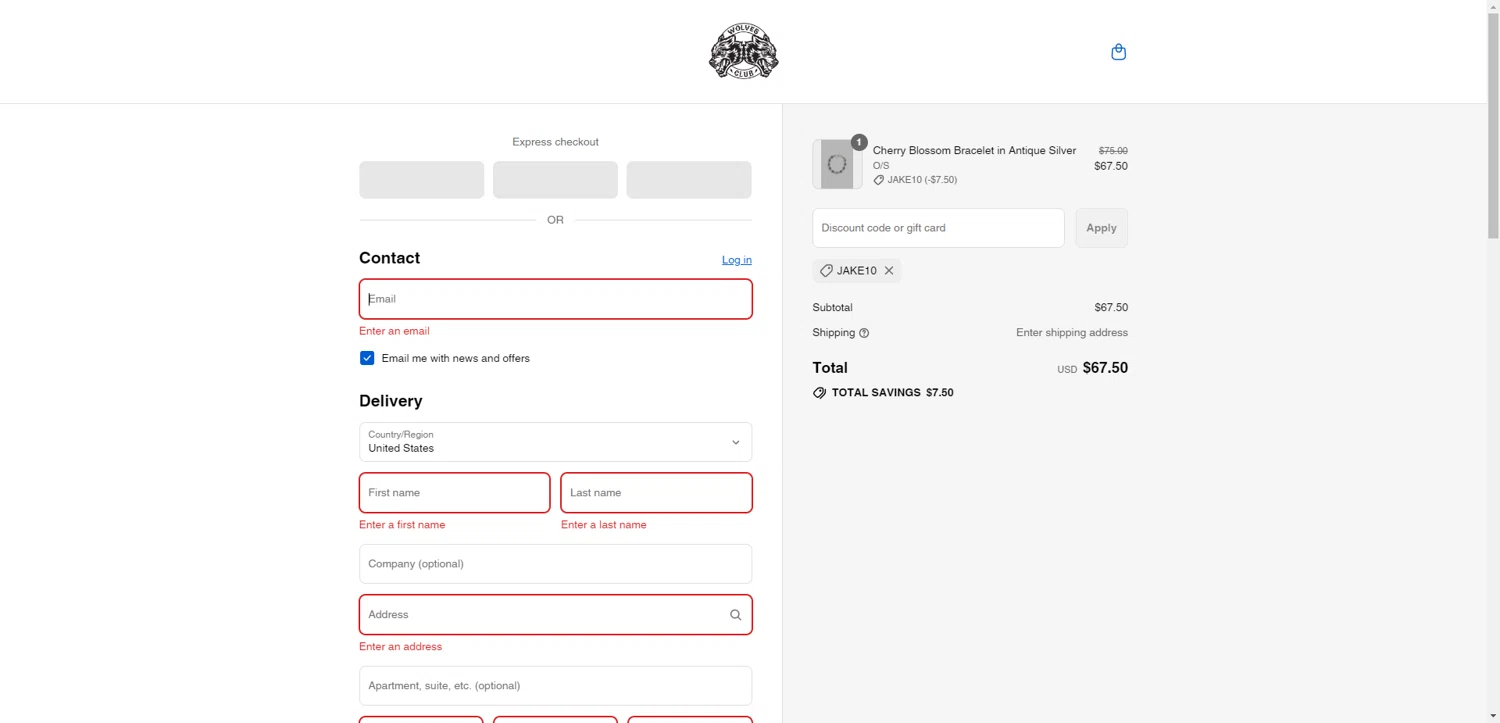
Task: Remove the JAKE10 discount code
Action: pos(889,271)
